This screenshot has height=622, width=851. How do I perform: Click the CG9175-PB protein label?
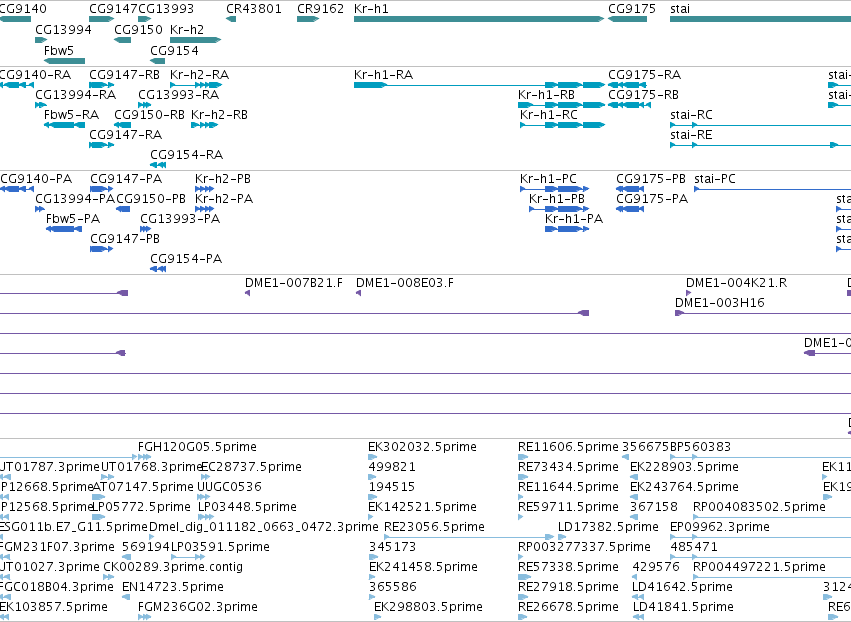pyautogui.click(x=651, y=179)
